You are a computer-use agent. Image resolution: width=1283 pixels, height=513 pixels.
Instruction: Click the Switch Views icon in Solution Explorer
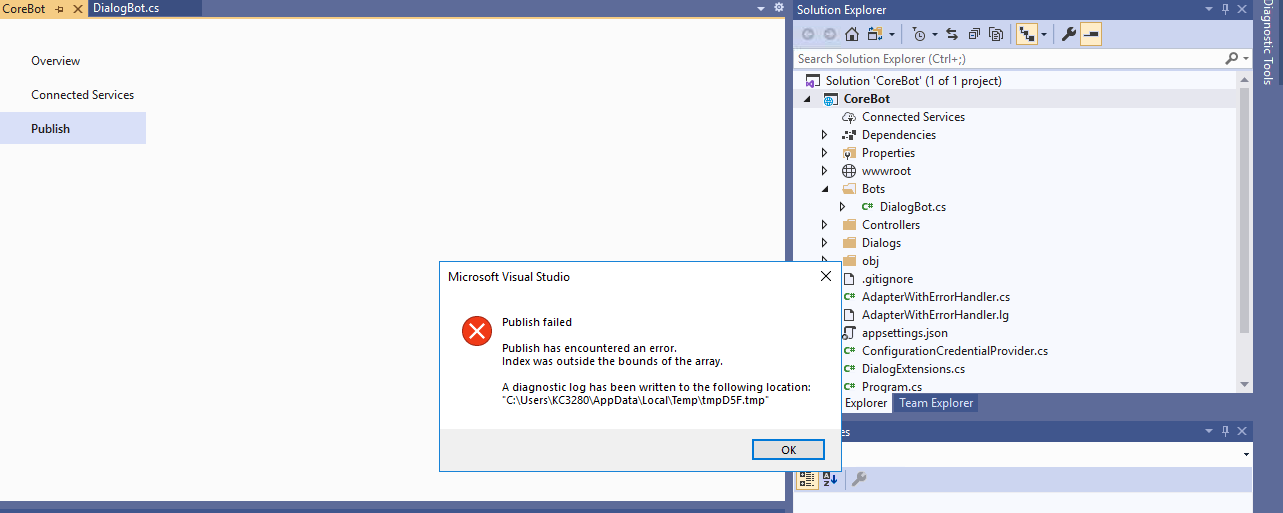pyautogui.click(x=875, y=34)
